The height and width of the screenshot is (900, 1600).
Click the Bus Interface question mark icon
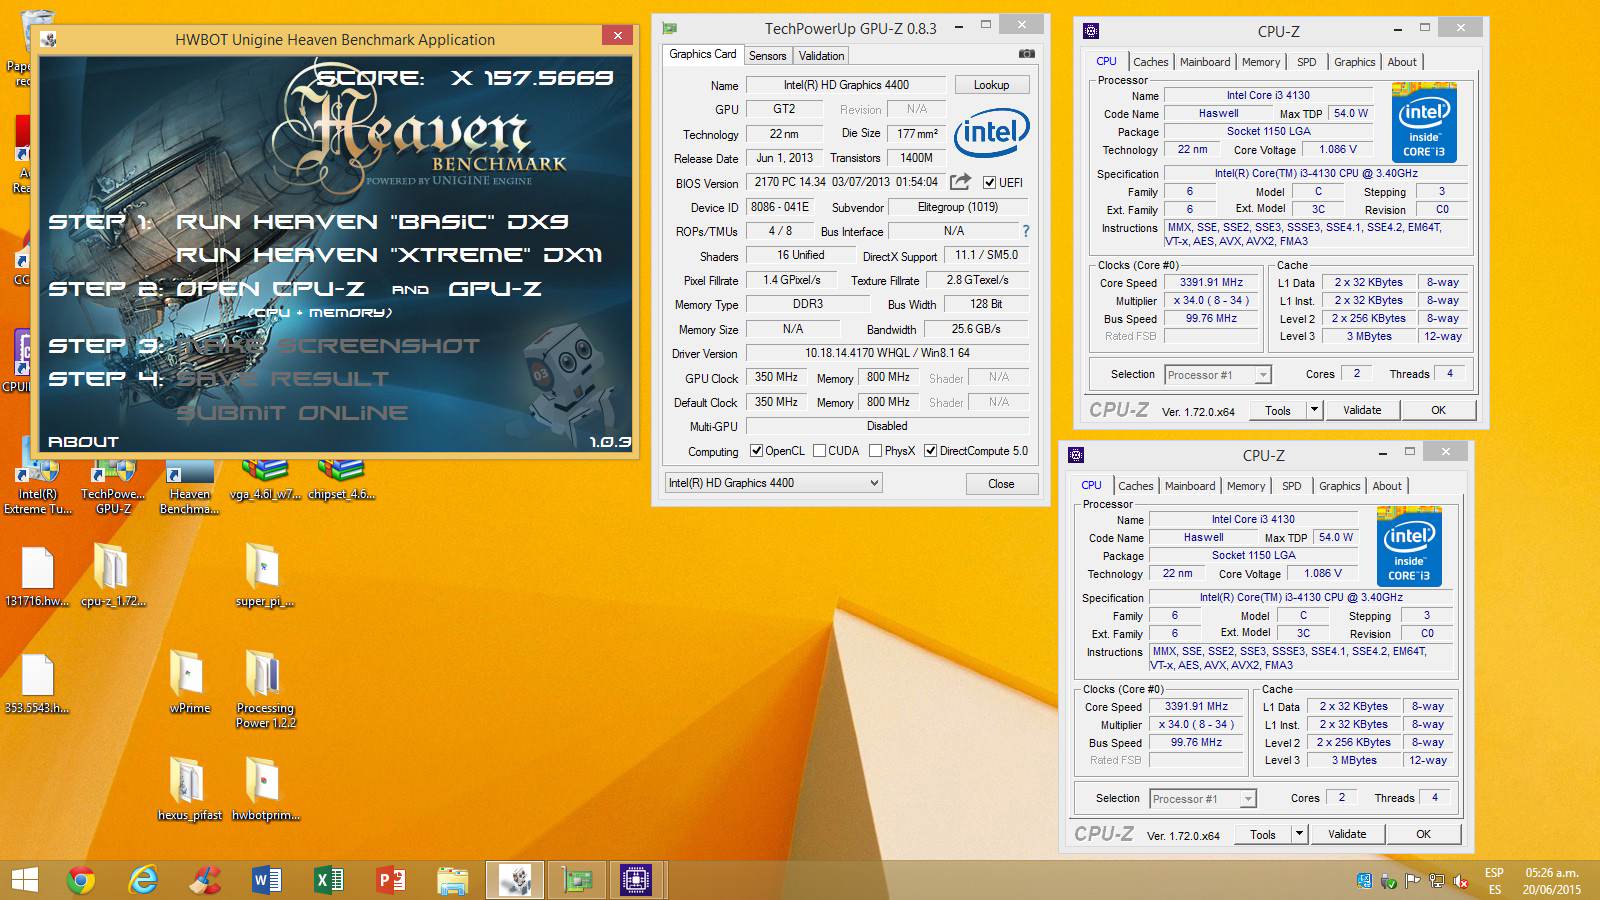click(1025, 231)
